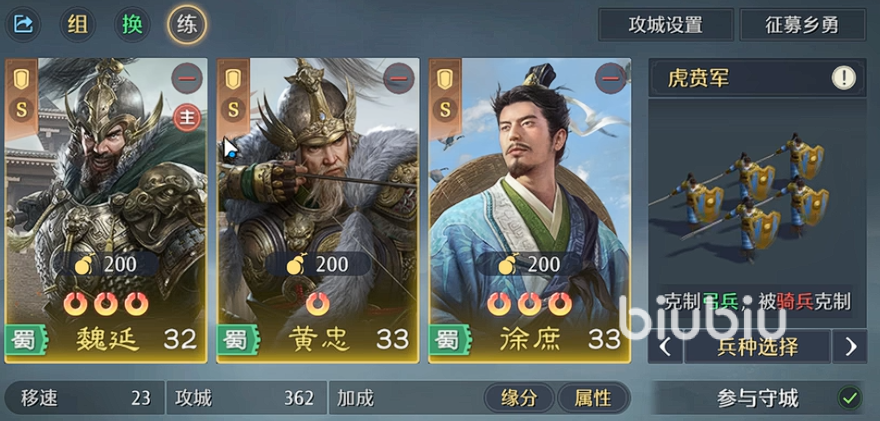Open the 兵种选择 selector
This screenshot has width=880, height=421.
tap(757, 347)
